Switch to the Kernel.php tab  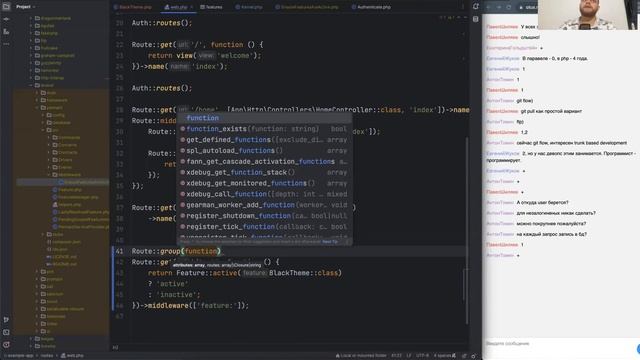(249, 7)
